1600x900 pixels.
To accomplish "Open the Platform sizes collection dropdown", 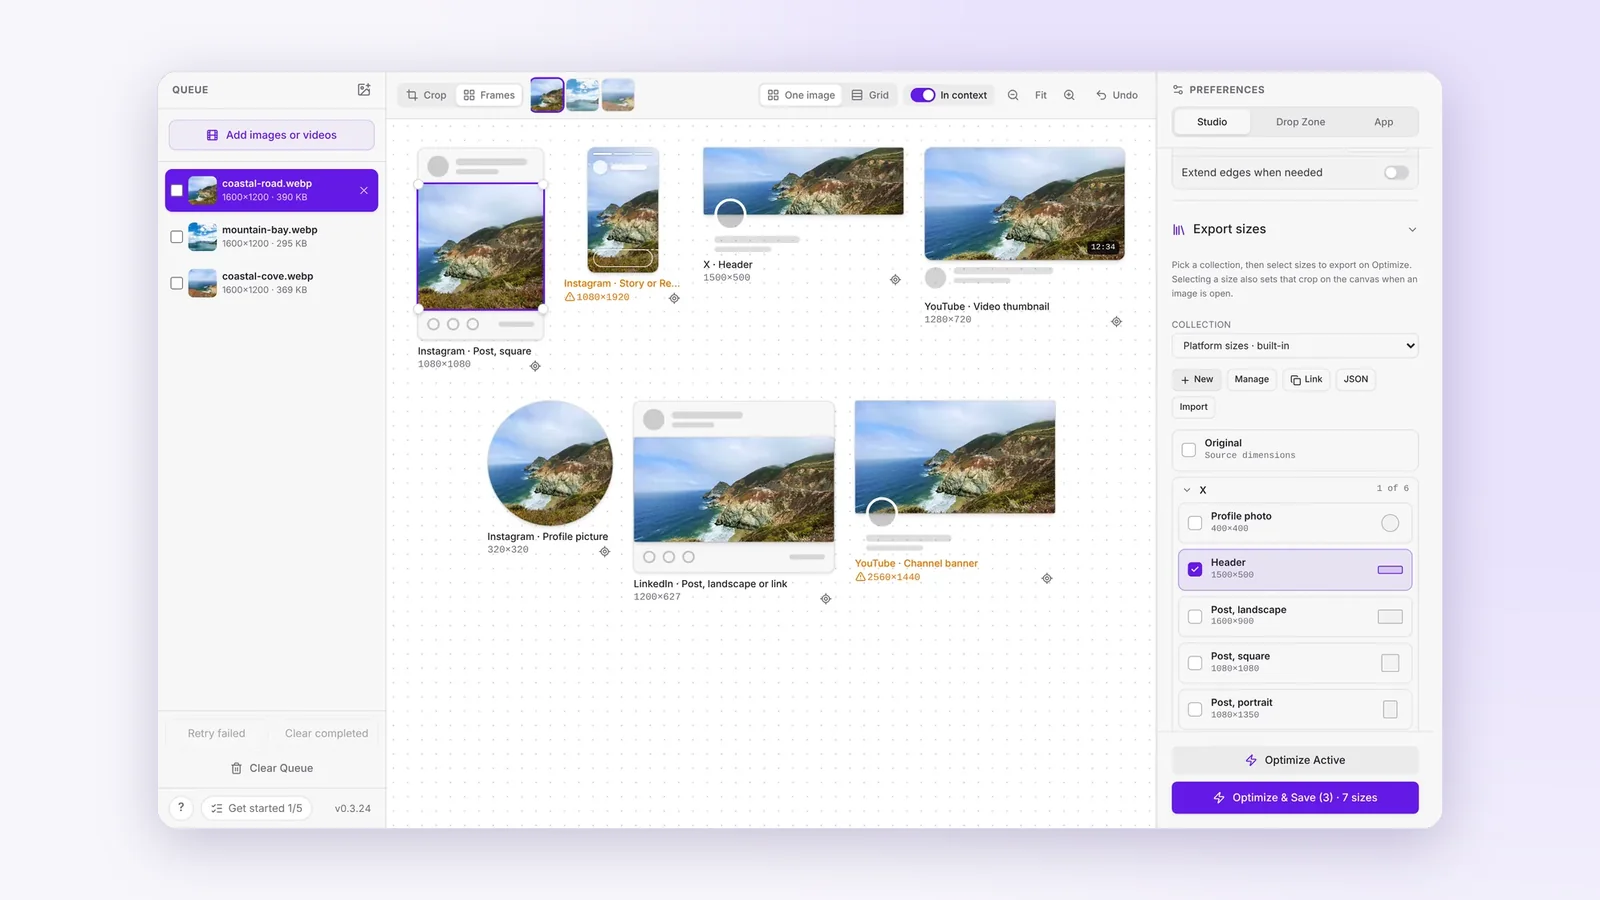I will pyautogui.click(x=1295, y=346).
